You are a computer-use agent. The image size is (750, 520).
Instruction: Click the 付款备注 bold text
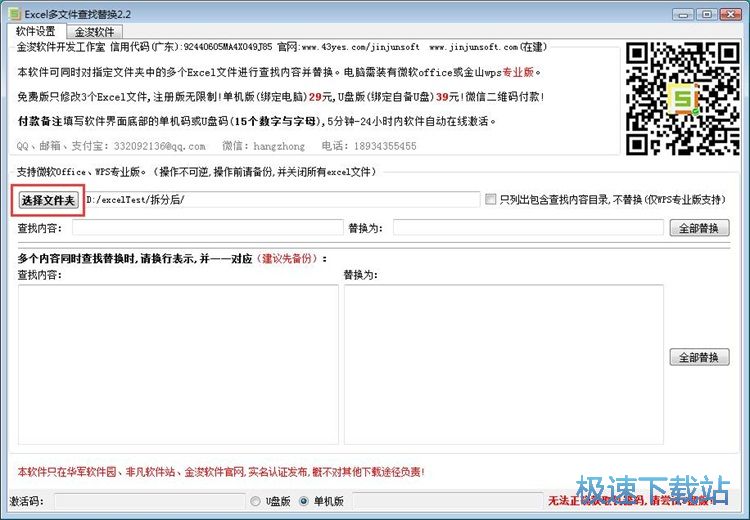coord(40,121)
